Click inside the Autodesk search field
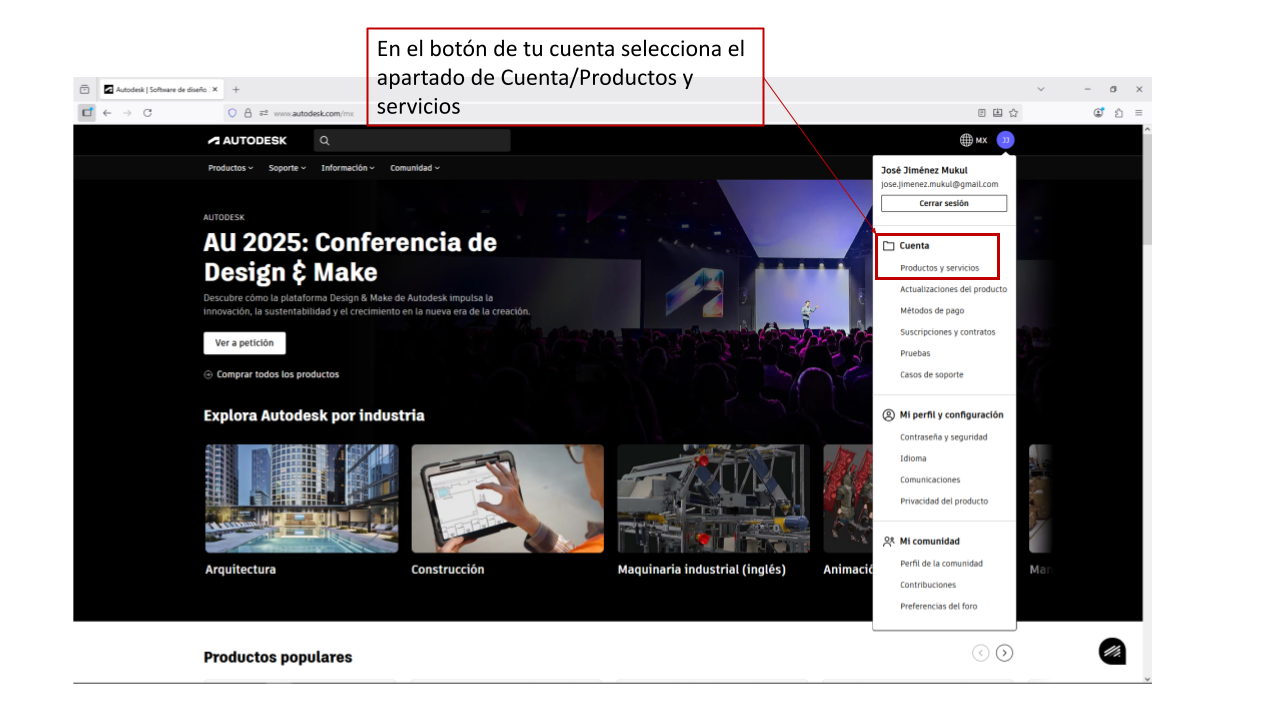This screenshot has height=720, width=1280. click(x=412, y=140)
